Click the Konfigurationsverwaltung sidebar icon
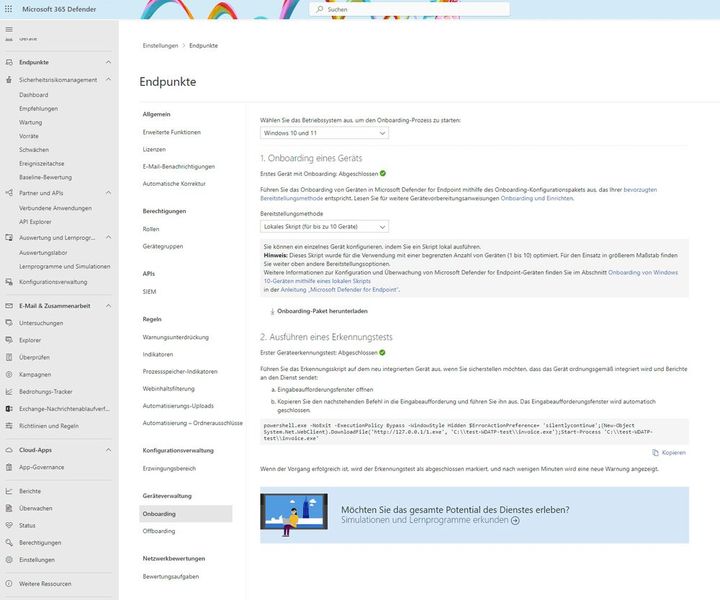This screenshot has height=600, width=720. click(9, 281)
